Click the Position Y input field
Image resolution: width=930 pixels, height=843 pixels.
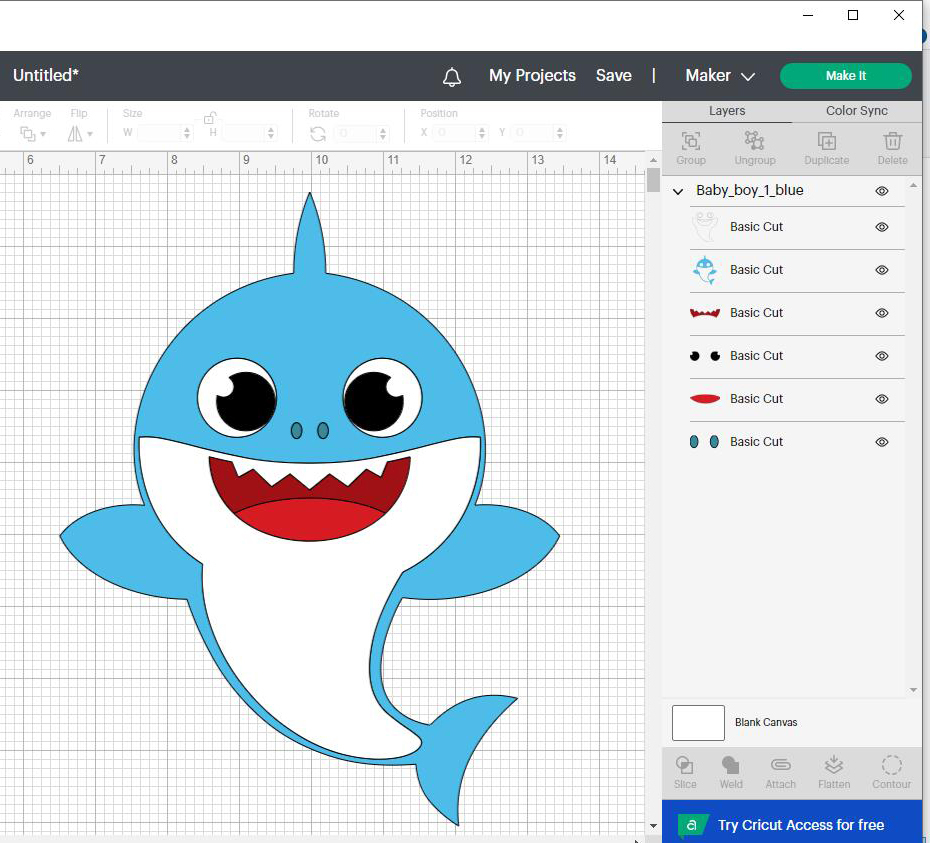coord(533,133)
